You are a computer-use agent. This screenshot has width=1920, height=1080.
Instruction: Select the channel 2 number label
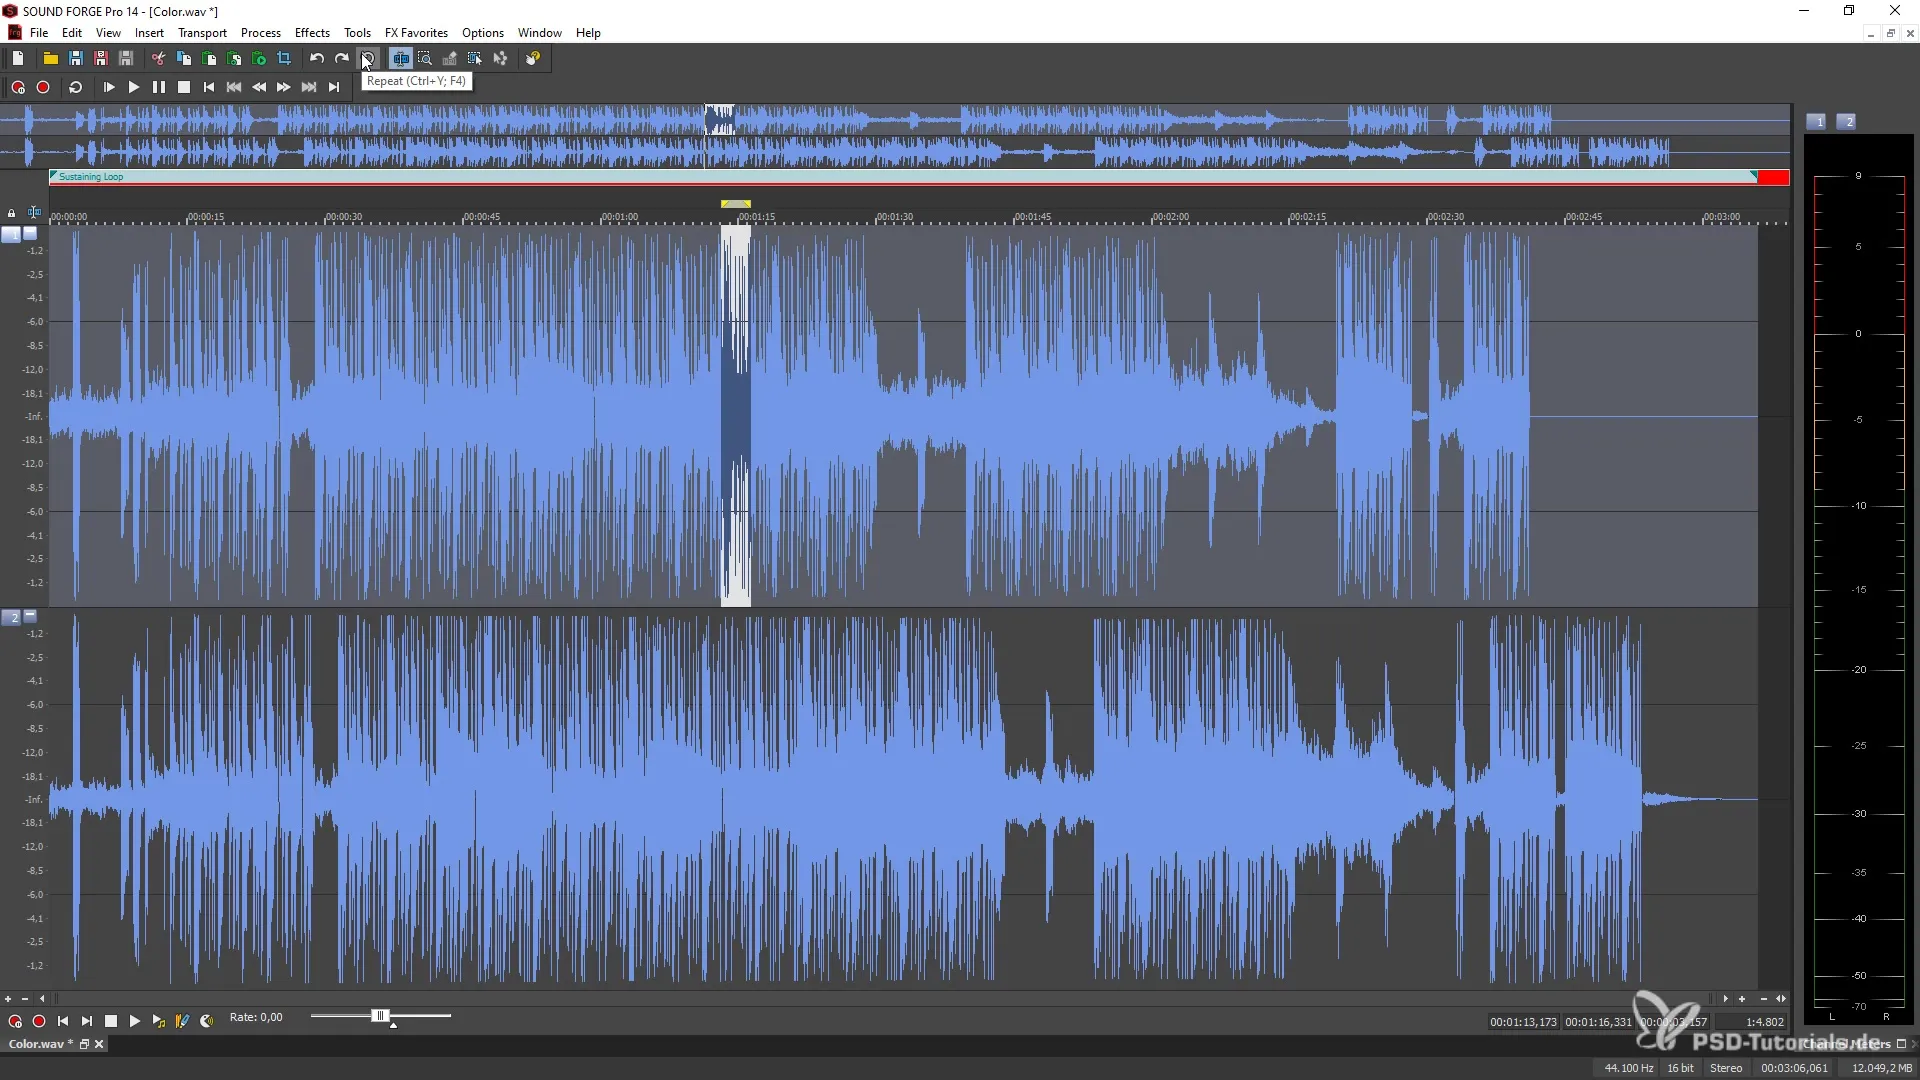tap(11, 618)
